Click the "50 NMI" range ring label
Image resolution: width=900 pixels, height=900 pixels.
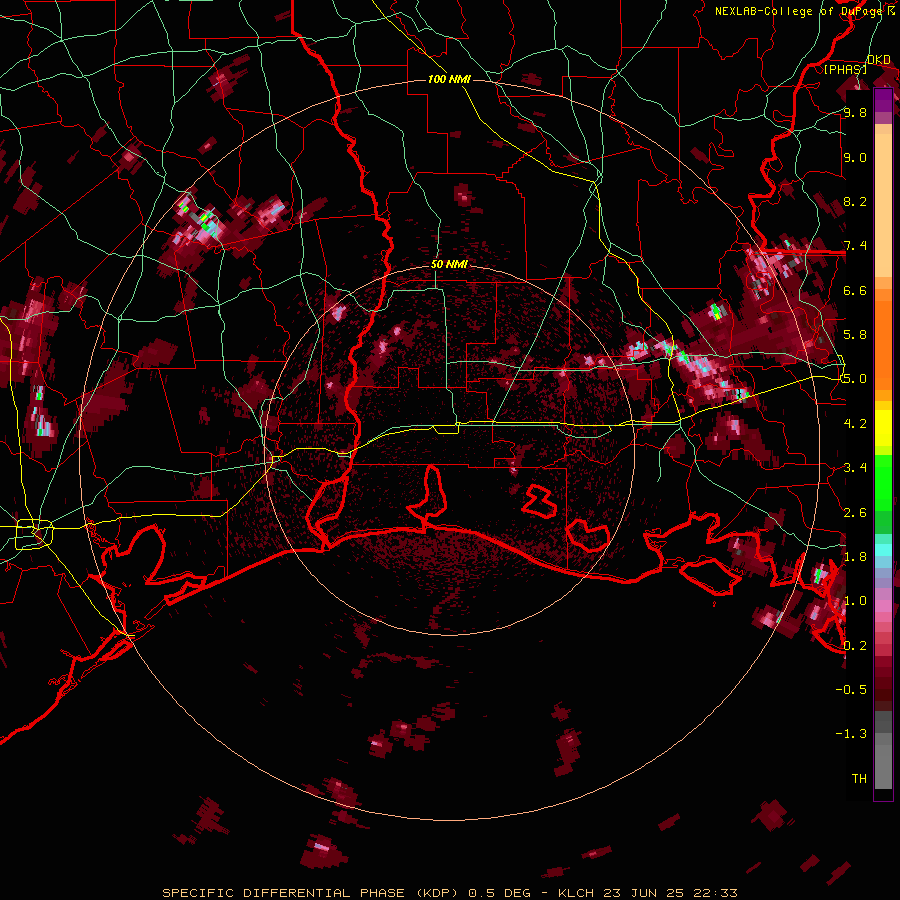(x=449, y=265)
